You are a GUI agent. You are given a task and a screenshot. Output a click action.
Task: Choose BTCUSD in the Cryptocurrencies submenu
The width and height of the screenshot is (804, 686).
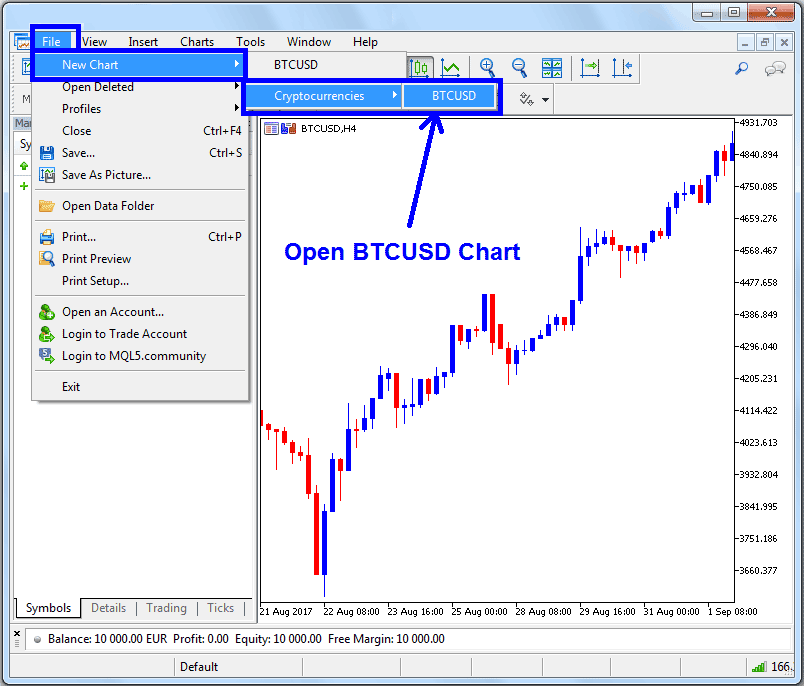[x=450, y=96]
